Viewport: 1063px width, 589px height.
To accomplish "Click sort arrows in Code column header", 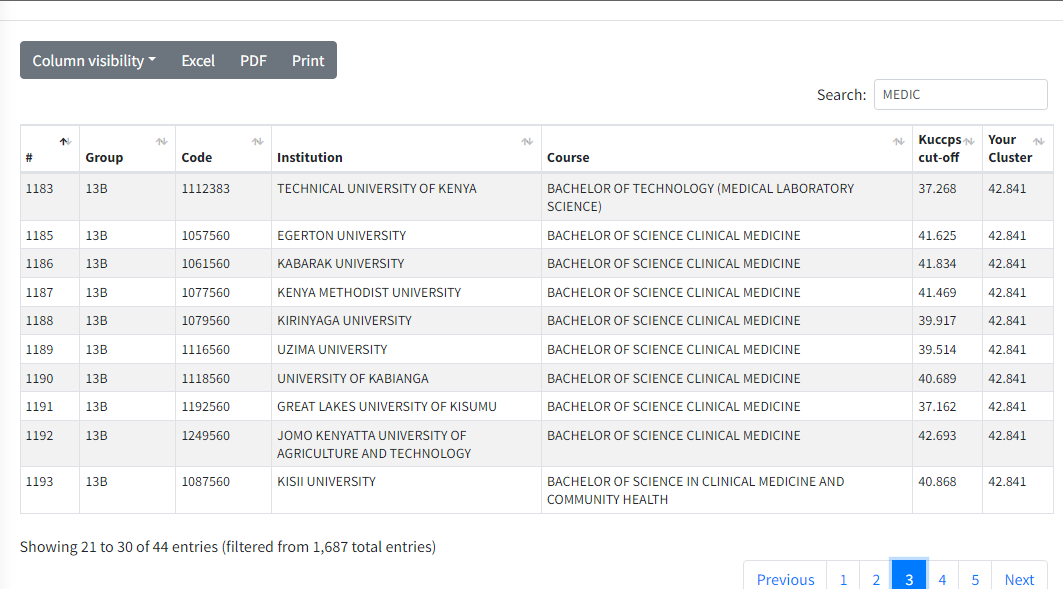I will pos(257,142).
